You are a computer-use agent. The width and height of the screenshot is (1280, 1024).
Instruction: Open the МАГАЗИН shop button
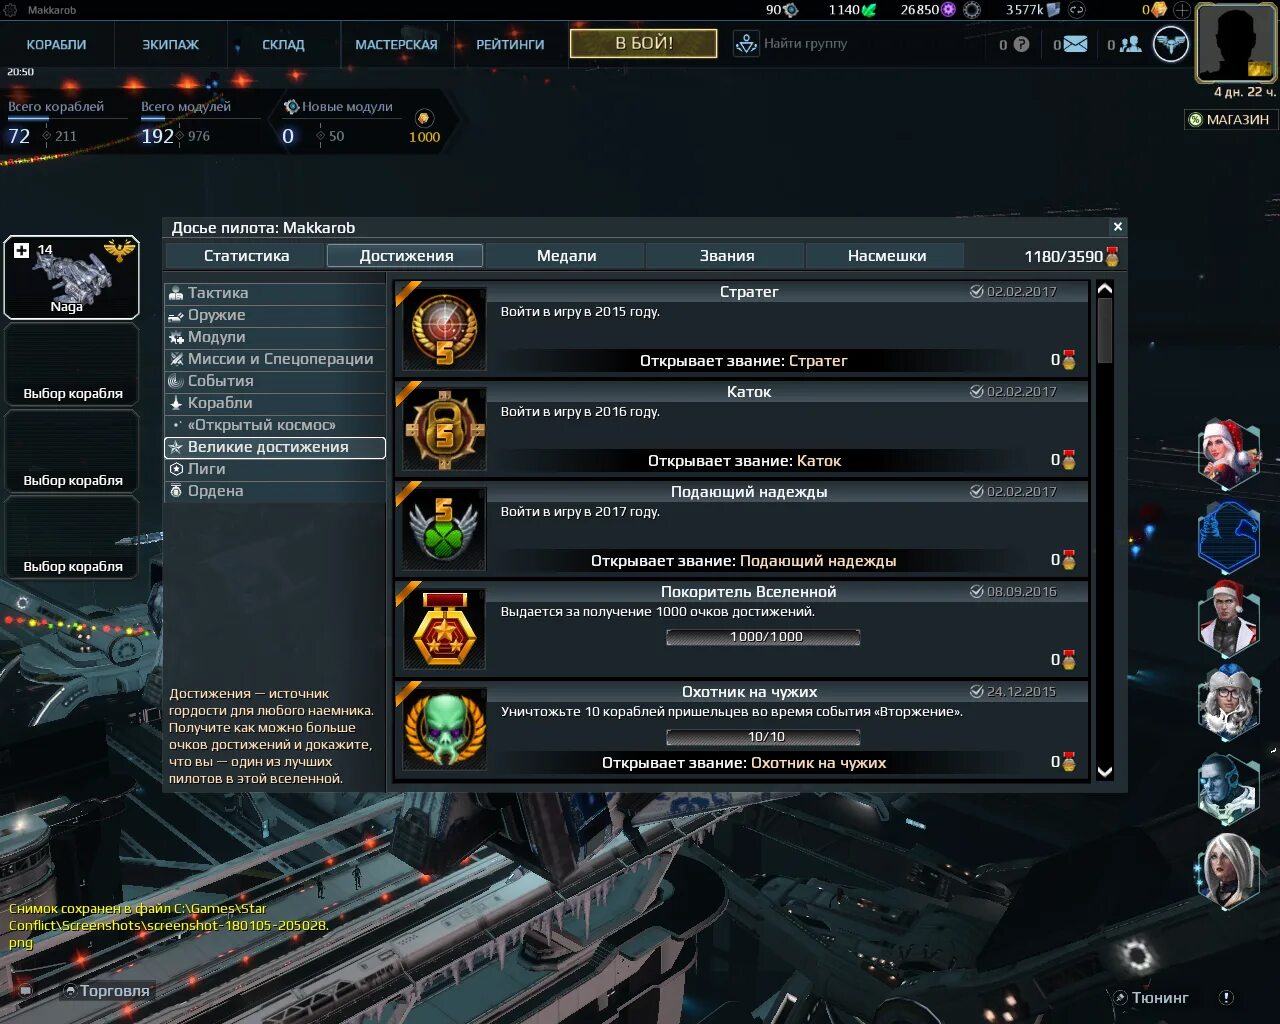pyautogui.click(x=1229, y=119)
